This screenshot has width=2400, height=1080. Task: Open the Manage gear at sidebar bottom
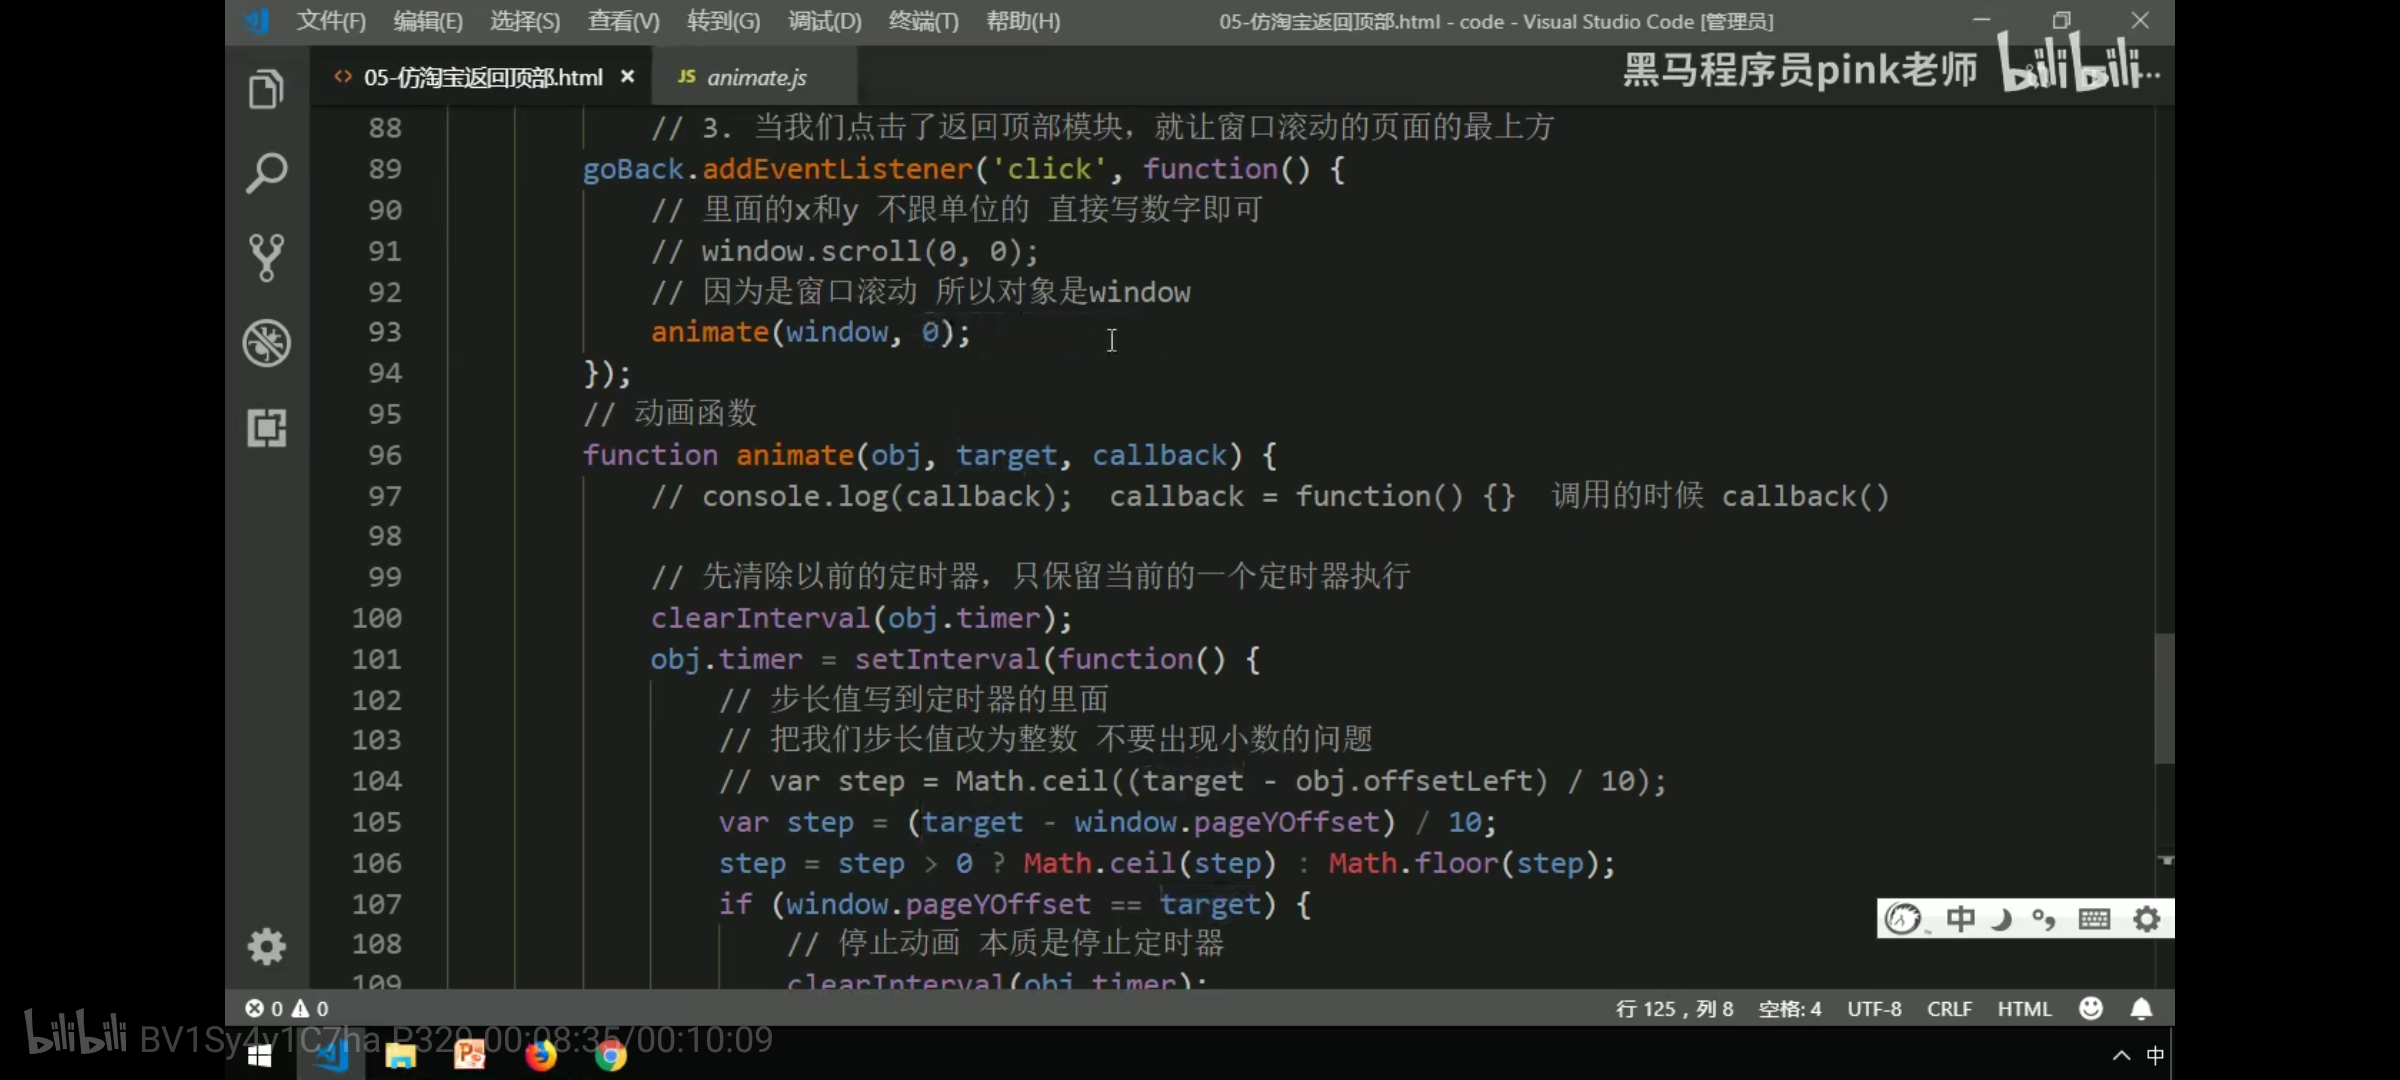[266, 946]
